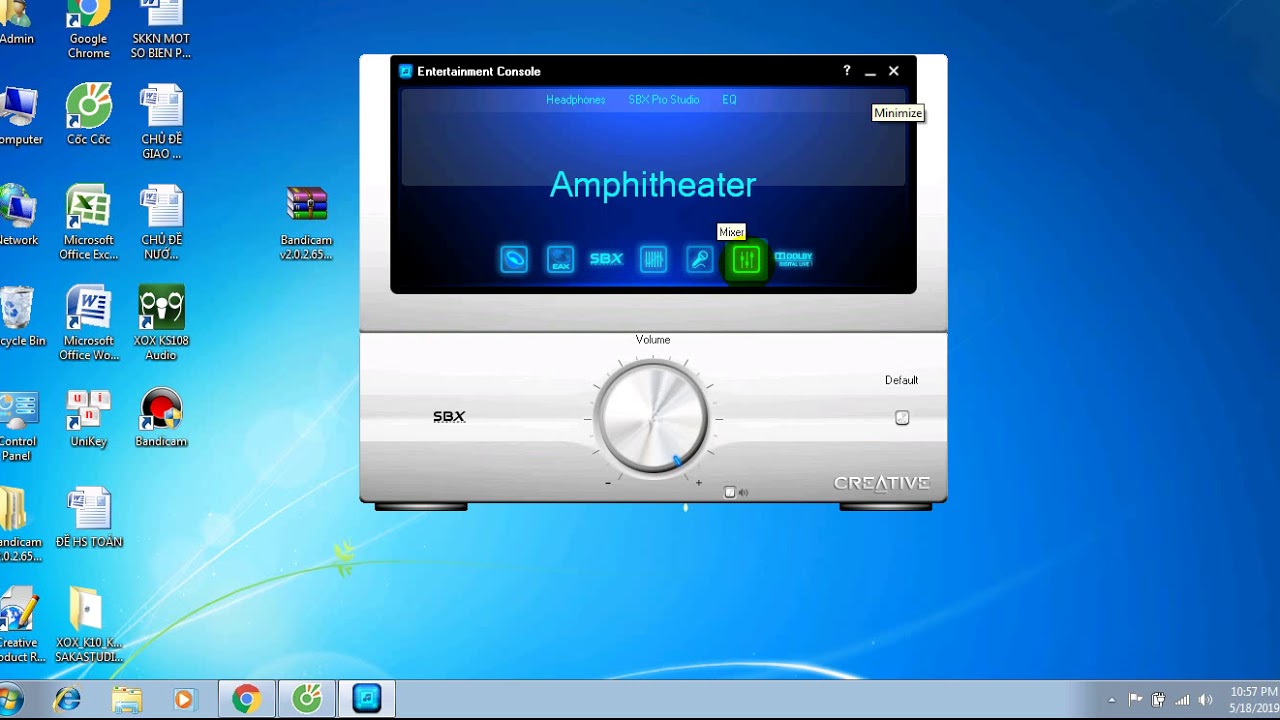Image resolution: width=1280 pixels, height=720 pixels.
Task: Click the Amphitheater preset display
Action: [653, 184]
